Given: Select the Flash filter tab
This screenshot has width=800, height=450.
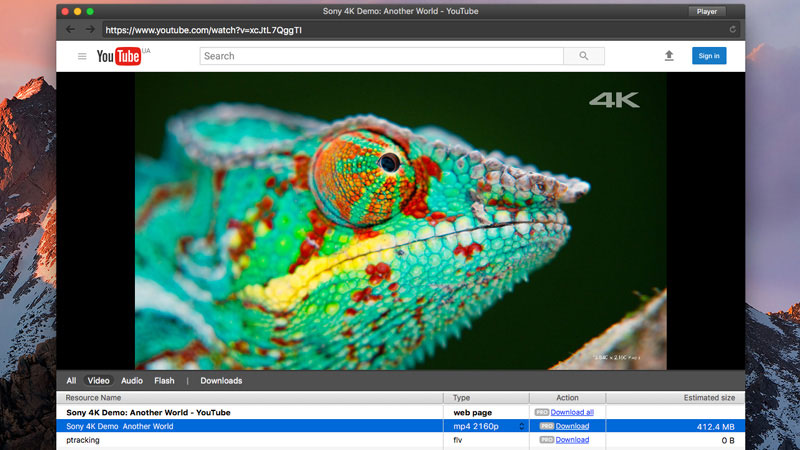Looking at the screenshot, I should point(164,381).
